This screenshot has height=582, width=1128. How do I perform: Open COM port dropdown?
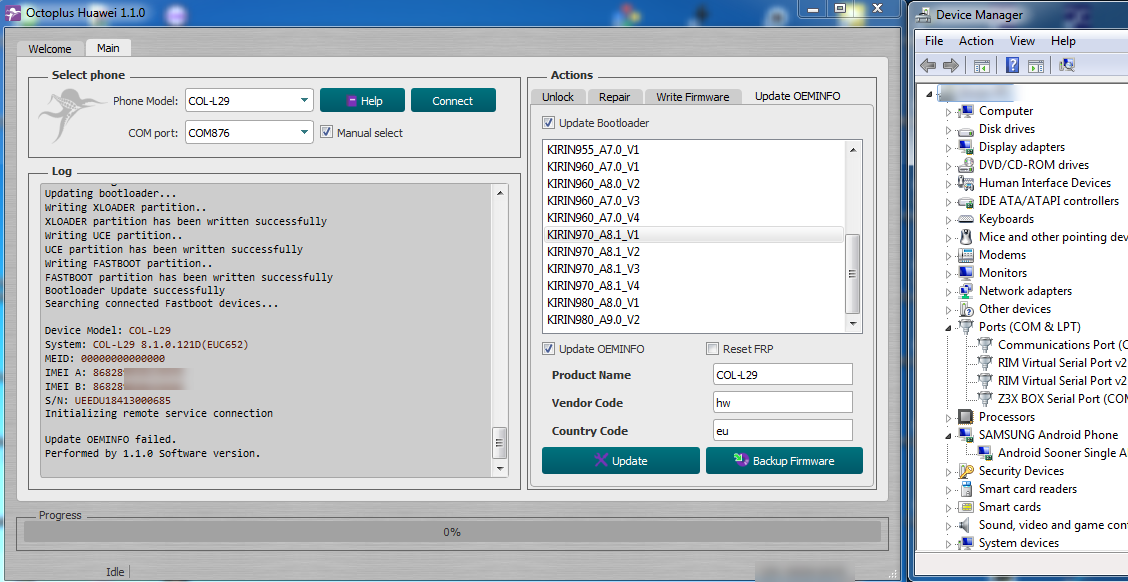pyautogui.click(x=304, y=132)
